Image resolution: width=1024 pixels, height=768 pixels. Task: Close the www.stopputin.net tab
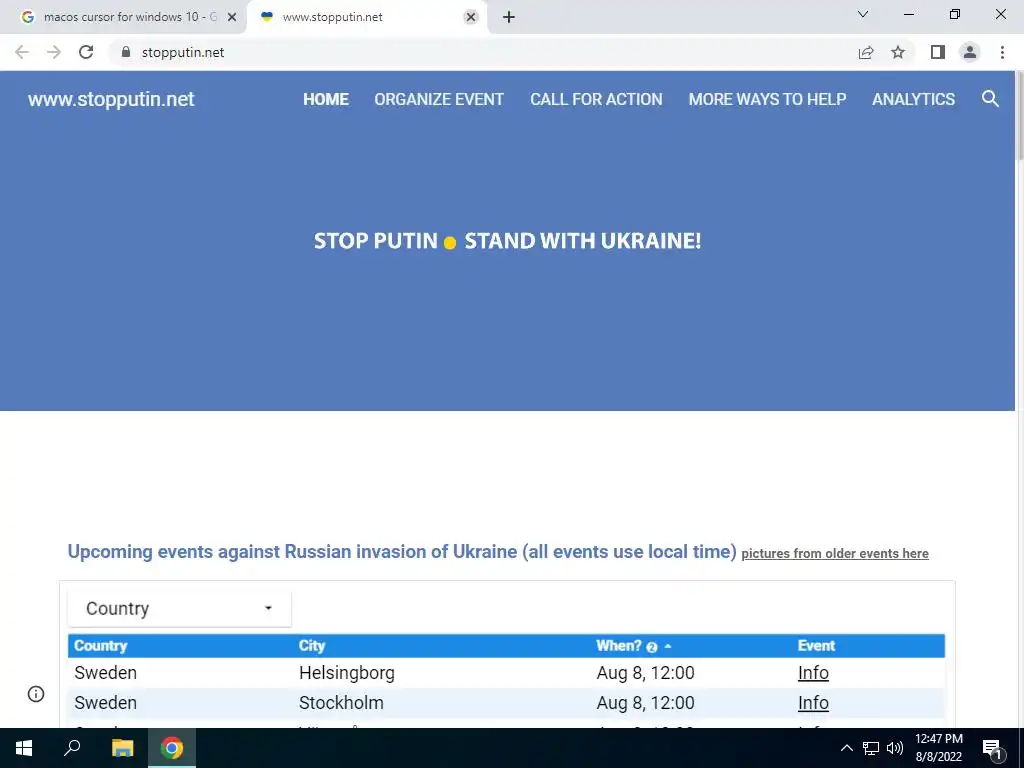[471, 17]
